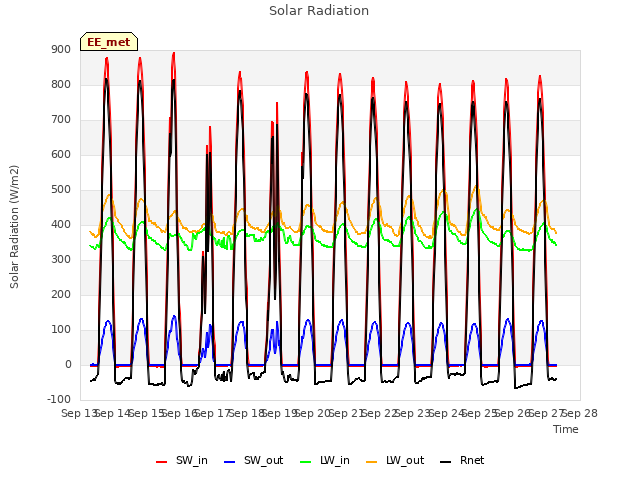Click the Solar Radiation chart title

tap(319, 11)
